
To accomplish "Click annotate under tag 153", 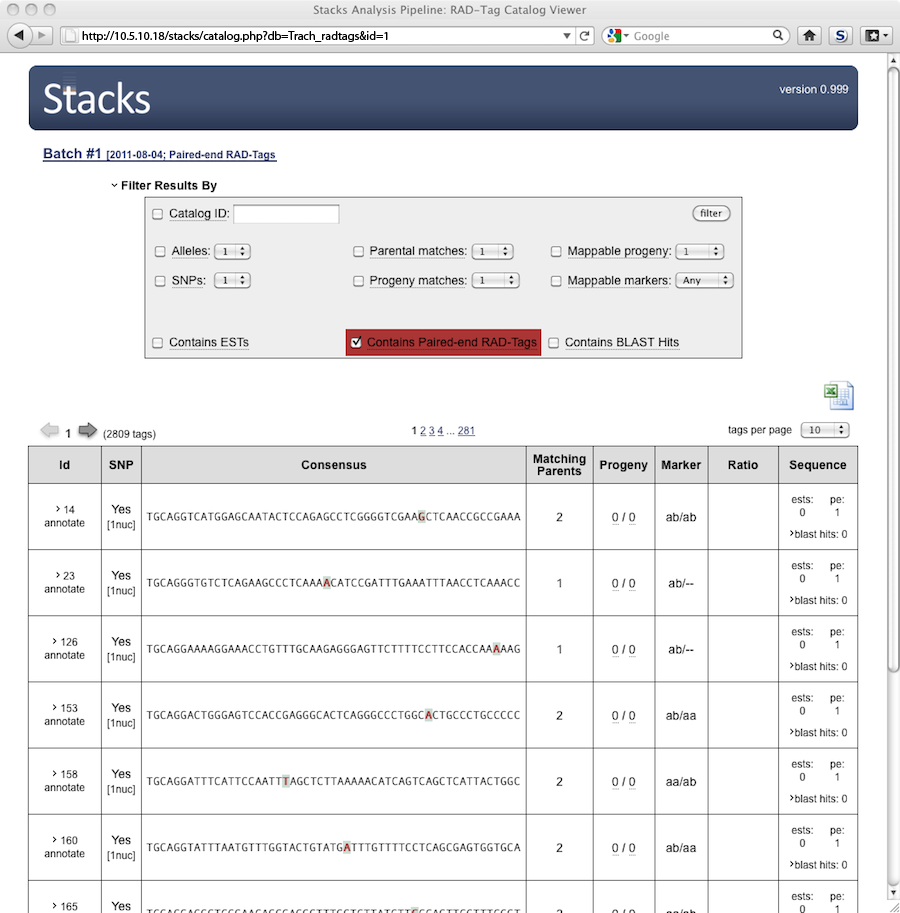I will pos(64,721).
